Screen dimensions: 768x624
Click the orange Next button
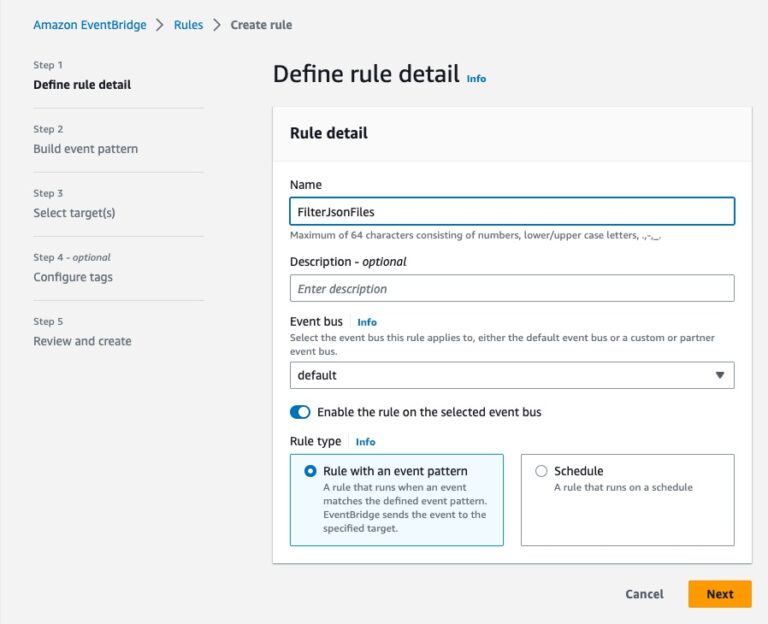[720, 594]
